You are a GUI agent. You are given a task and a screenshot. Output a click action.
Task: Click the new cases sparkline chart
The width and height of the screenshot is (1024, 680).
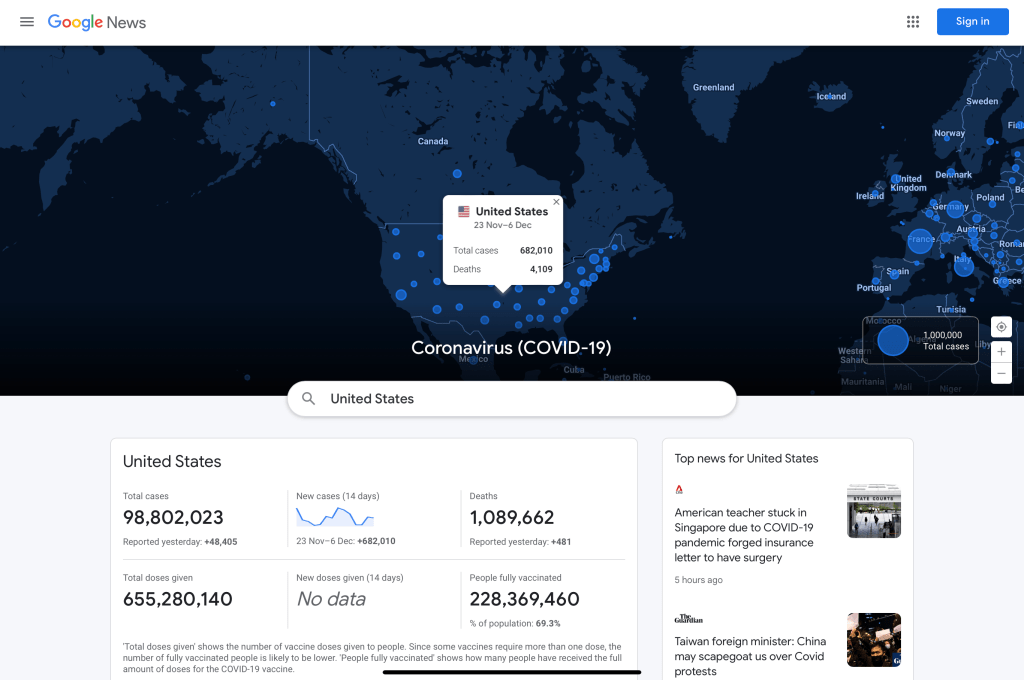tap(334, 517)
